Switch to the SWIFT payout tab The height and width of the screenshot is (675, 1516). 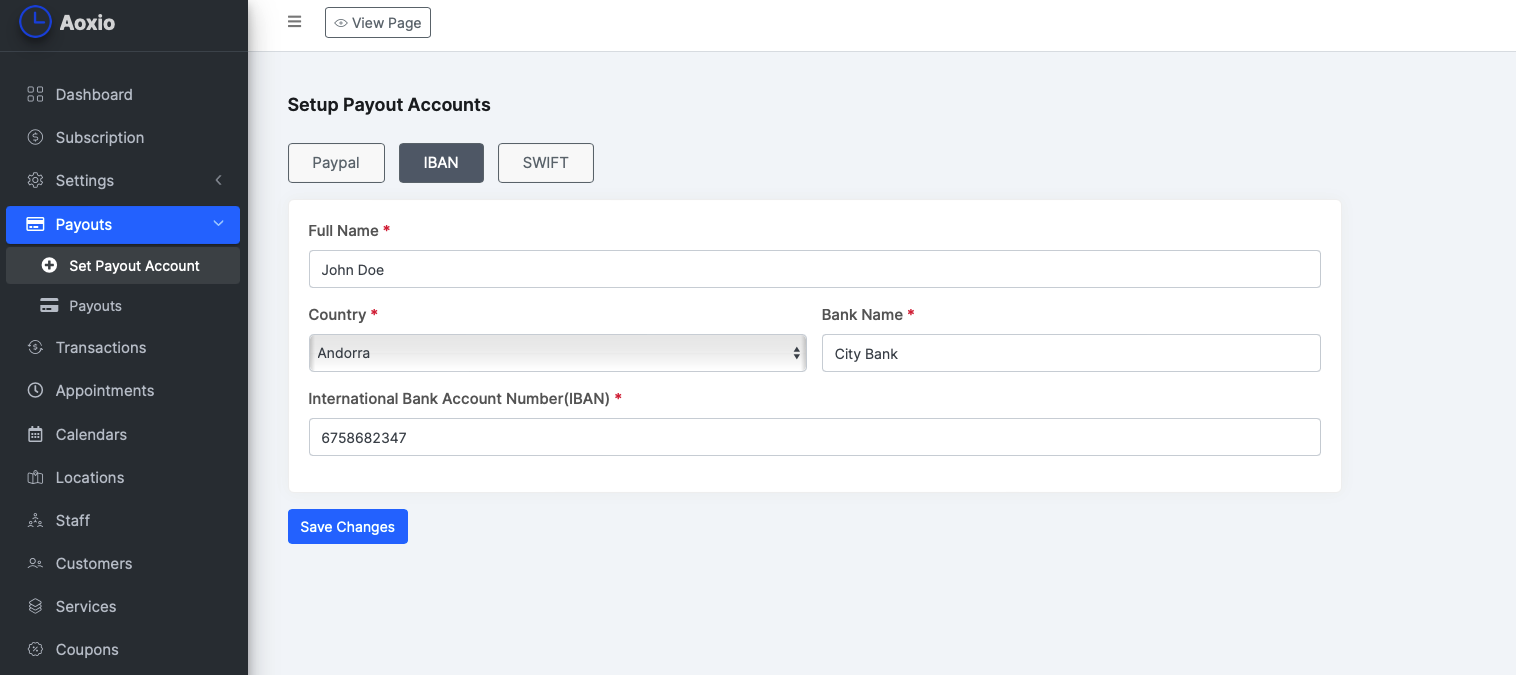[x=545, y=163]
